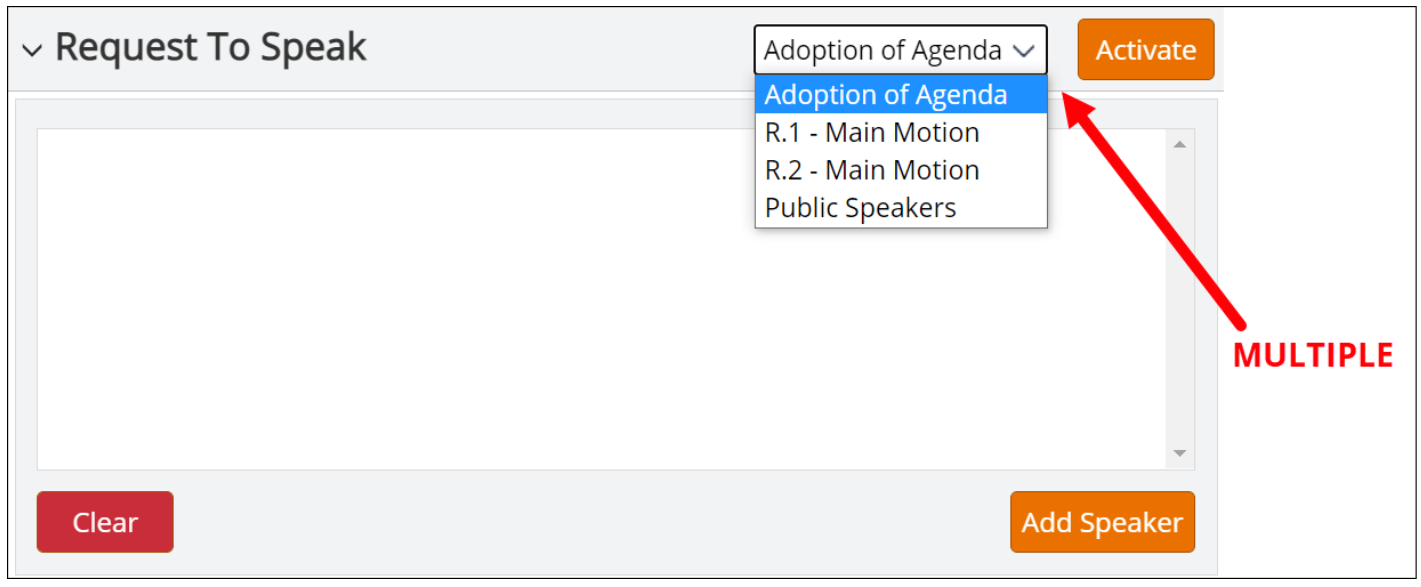The image size is (1421, 587).
Task: Click the red MULTIPLE annotation label
Action: [x=1313, y=356]
